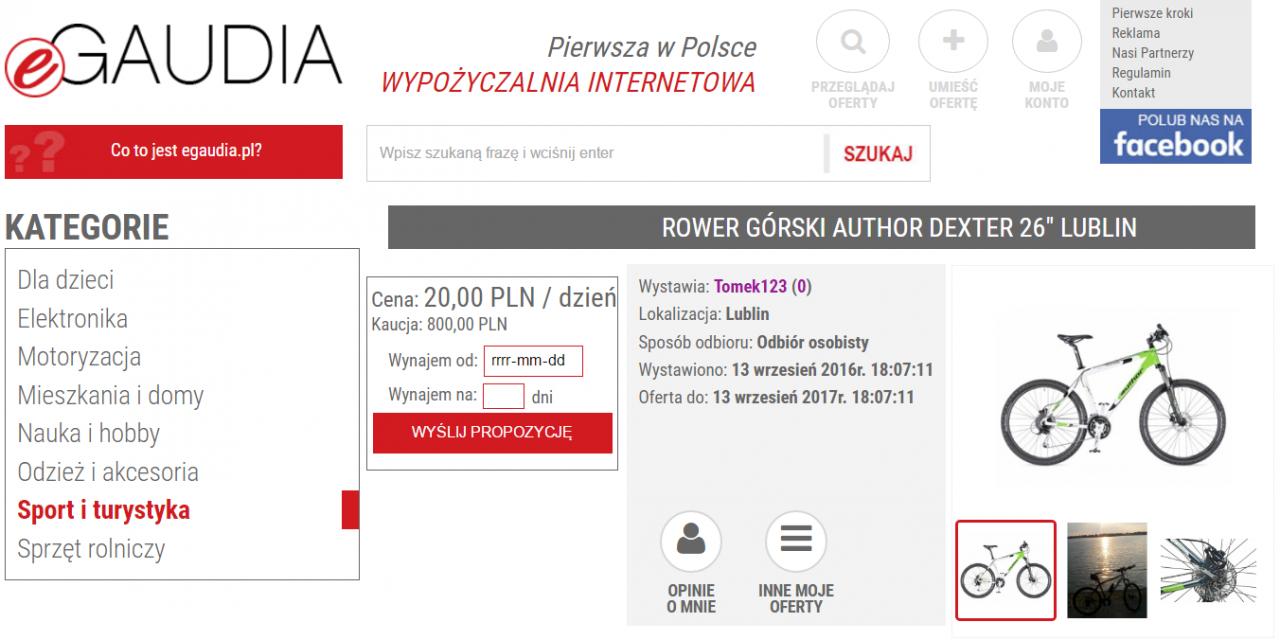Click the Wypożyczalnia Internetowa slogan
The image size is (1280, 640).
point(568,82)
